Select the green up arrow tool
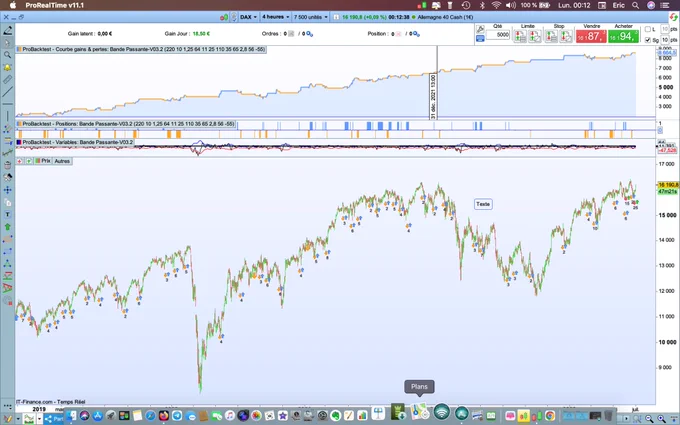The height and width of the screenshot is (425, 680). (x=7, y=227)
